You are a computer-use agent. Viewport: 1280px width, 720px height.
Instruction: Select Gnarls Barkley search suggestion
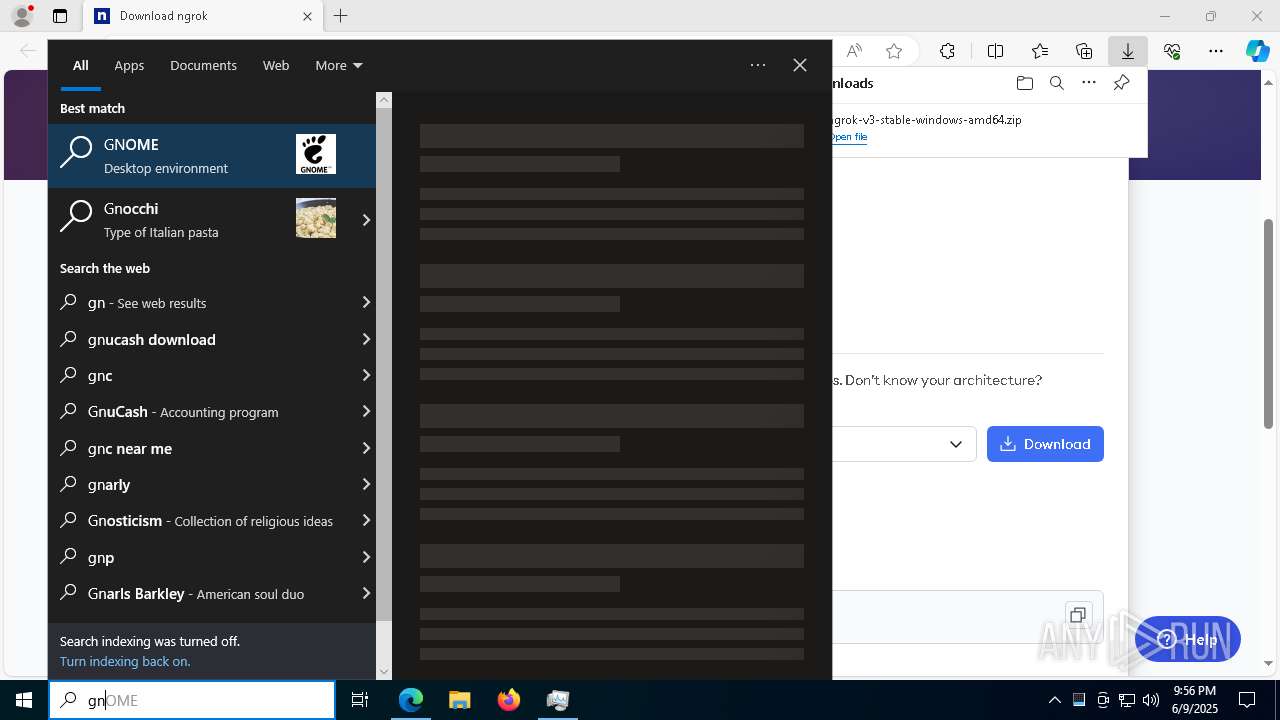[212, 593]
